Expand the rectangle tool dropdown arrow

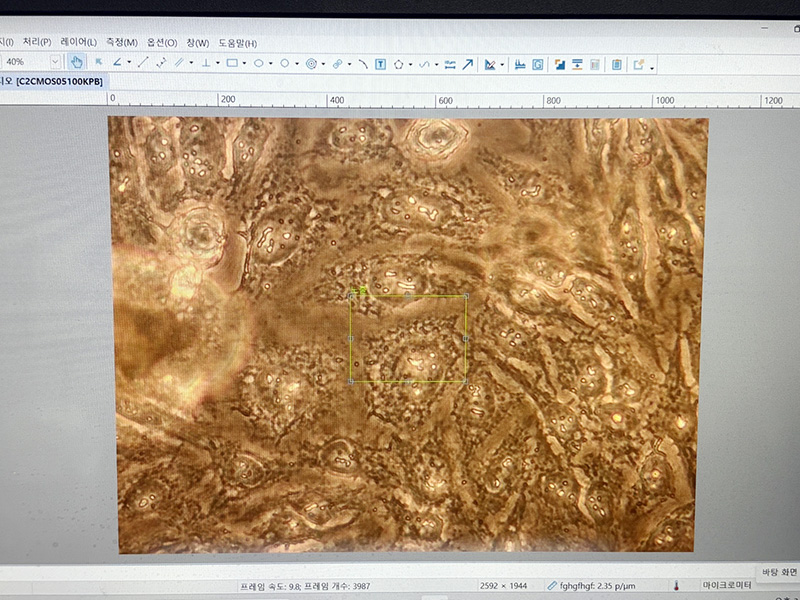244,63
